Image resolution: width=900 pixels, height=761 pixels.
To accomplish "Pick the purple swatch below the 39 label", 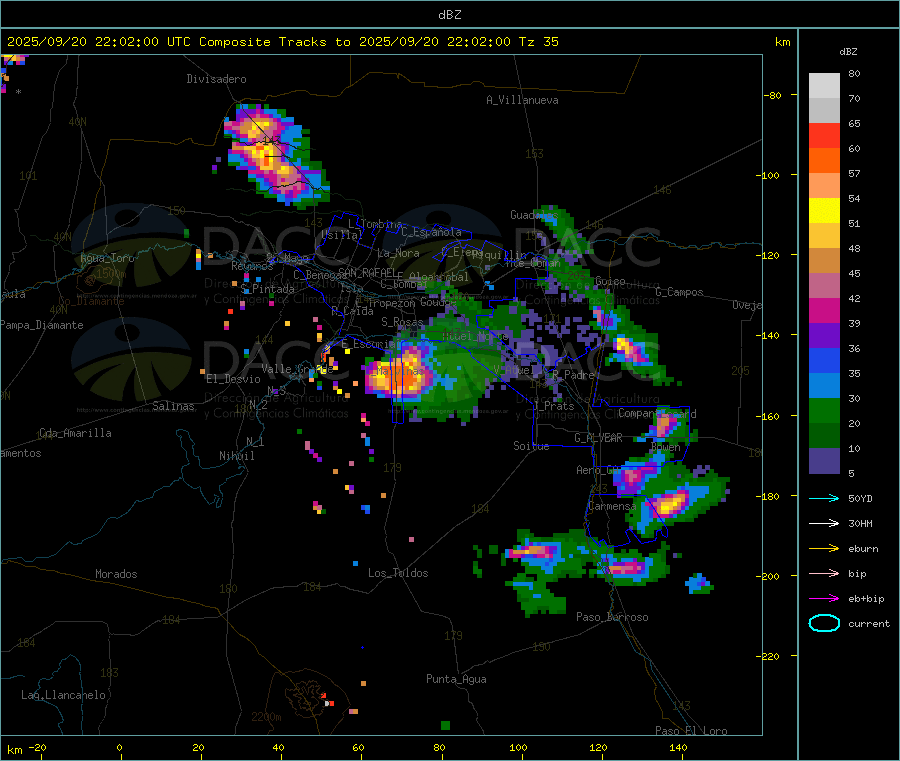I will tap(824, 336).
